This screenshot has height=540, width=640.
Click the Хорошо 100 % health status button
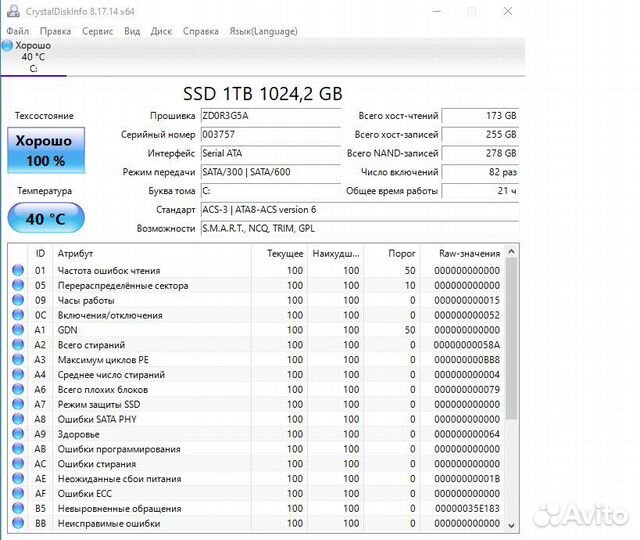[45, 151]
